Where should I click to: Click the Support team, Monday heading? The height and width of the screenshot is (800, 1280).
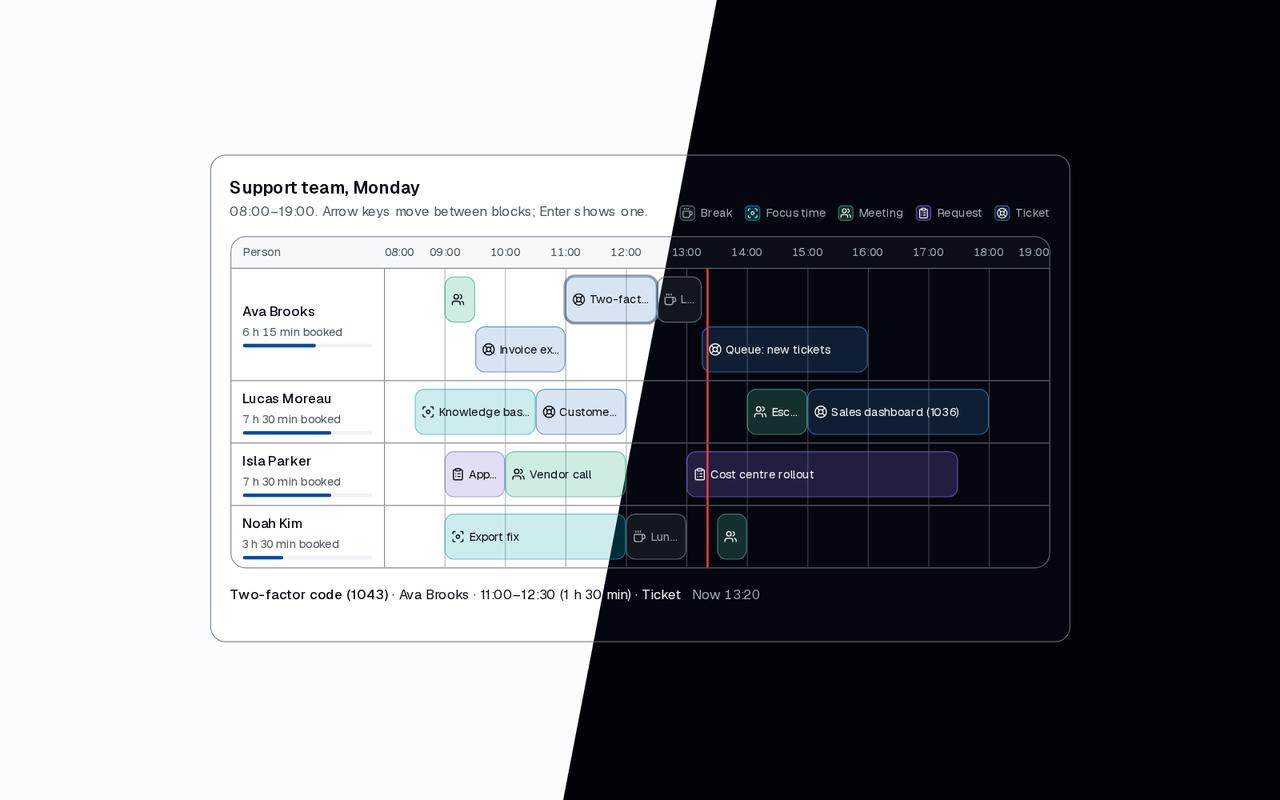pyautogui.click(x=325, y=187)
